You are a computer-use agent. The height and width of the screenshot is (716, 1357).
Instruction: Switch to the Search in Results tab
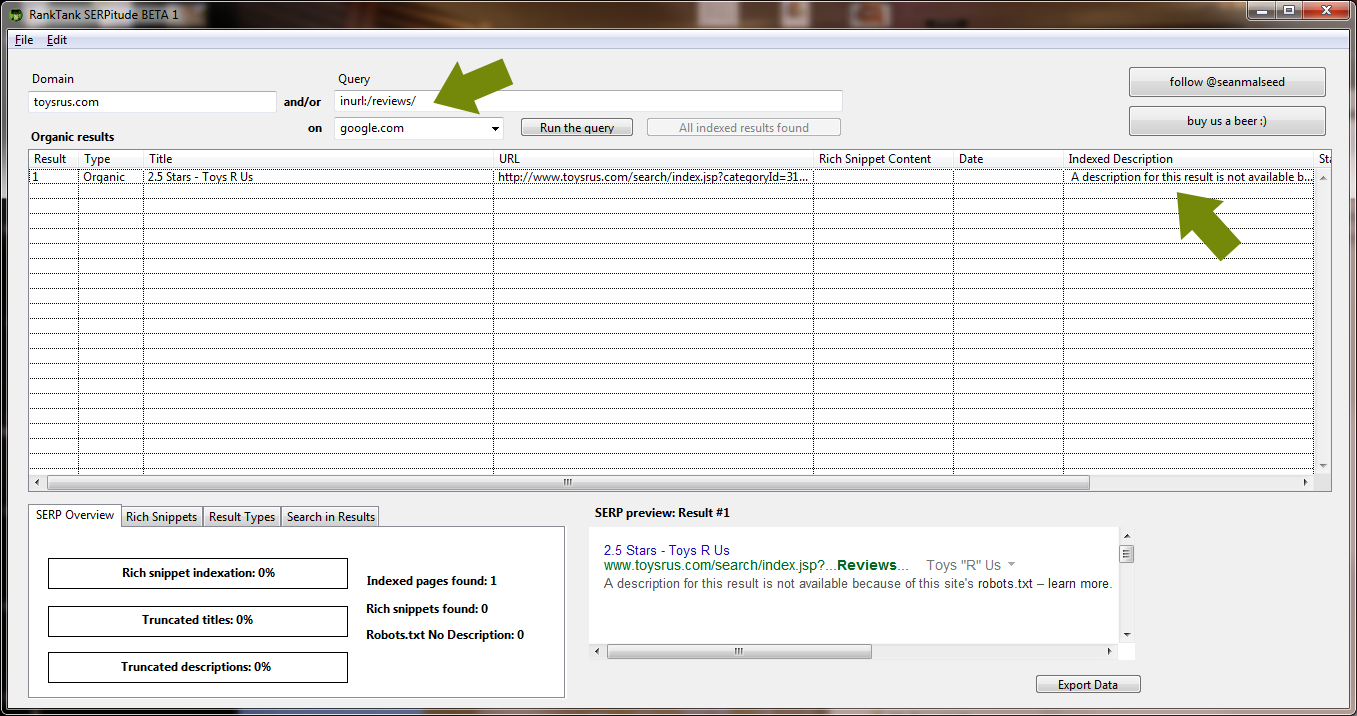click(x=331, y=517)
